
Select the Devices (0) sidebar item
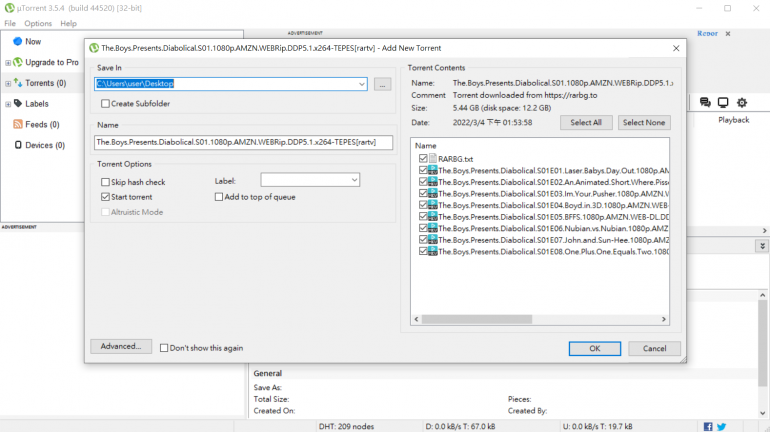coord(45,145)
